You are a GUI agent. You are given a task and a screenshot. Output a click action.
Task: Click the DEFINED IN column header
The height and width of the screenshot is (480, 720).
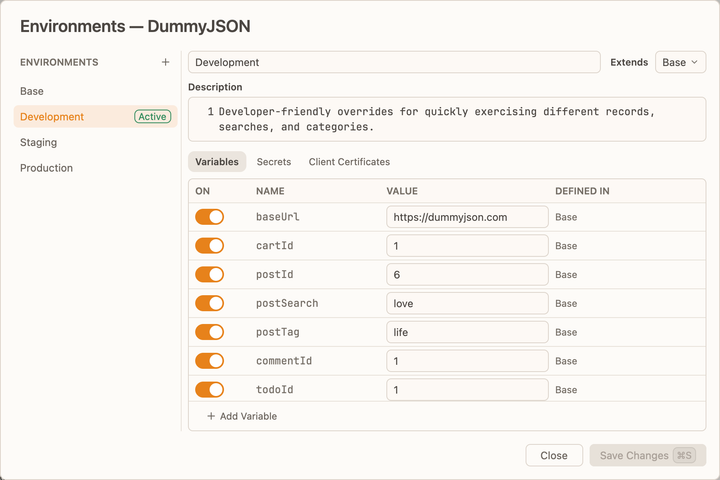[x=582, y=191]
